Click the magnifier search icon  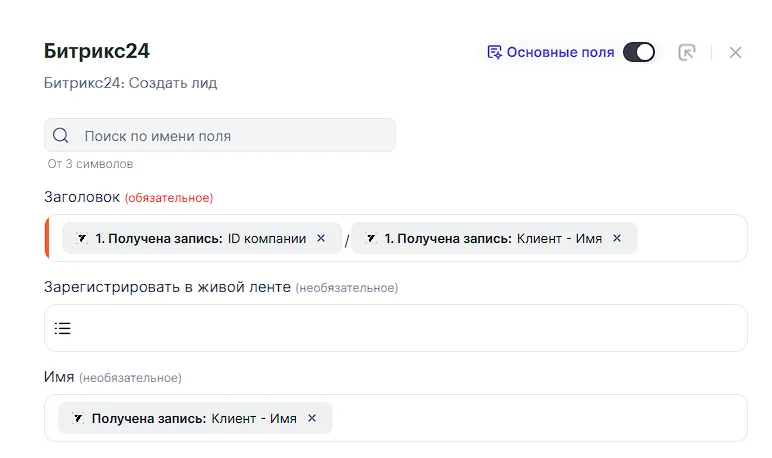[61, 136]
